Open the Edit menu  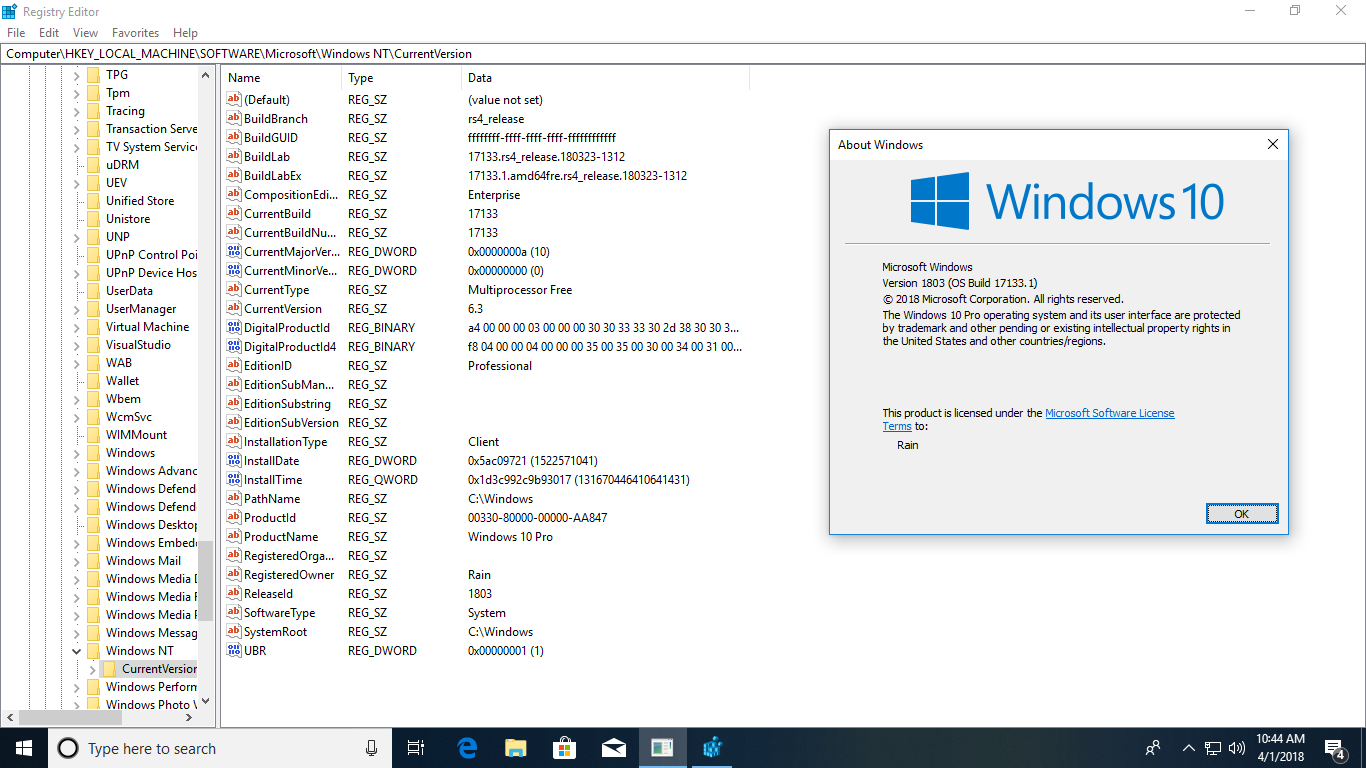(49, 33)
